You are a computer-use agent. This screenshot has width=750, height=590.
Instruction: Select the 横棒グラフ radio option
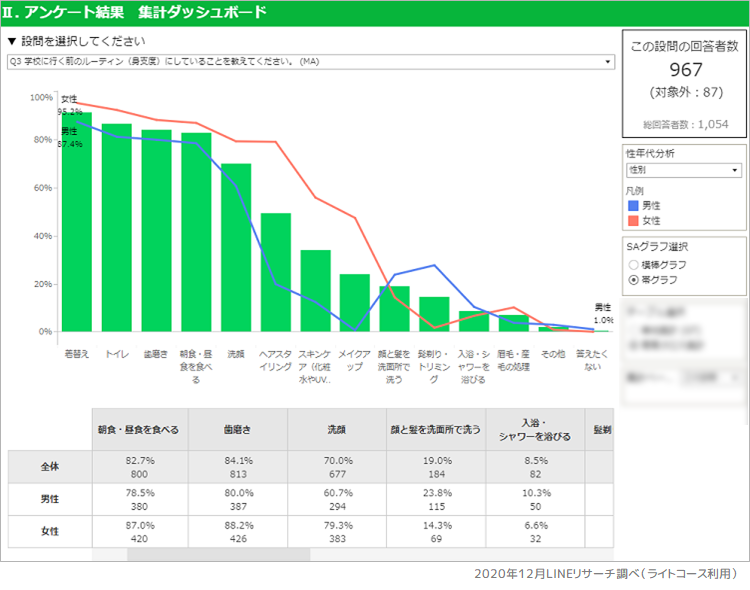[x=632, y=265]
